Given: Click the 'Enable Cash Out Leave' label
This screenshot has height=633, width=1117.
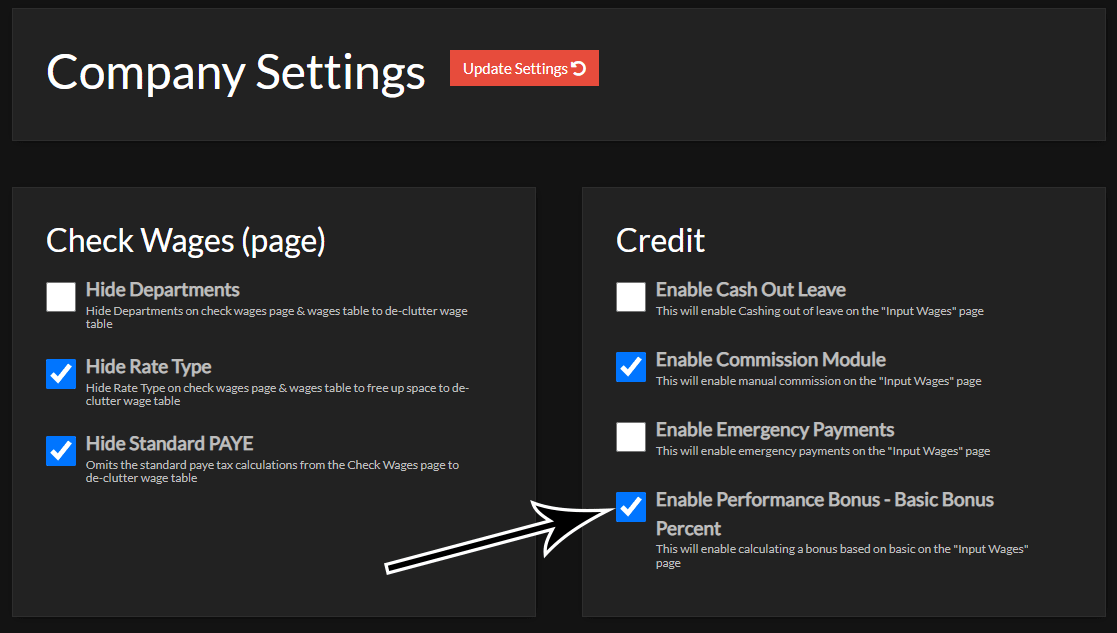Looking at the screenshot, I should (x=750, y=290).
